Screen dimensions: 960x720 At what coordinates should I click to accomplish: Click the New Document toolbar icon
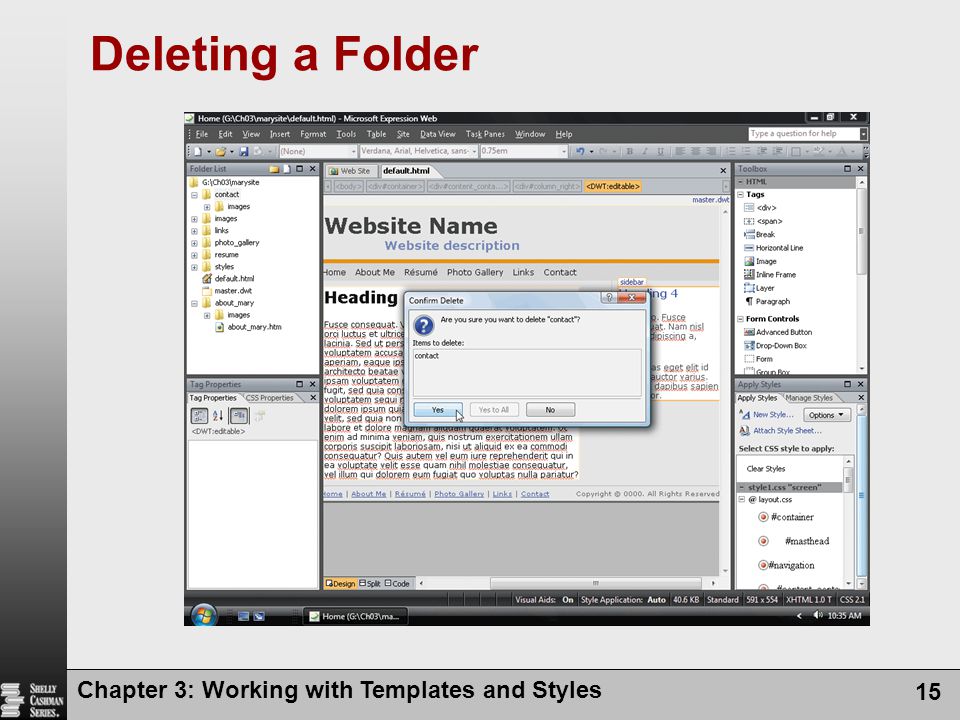pos(198,151)
